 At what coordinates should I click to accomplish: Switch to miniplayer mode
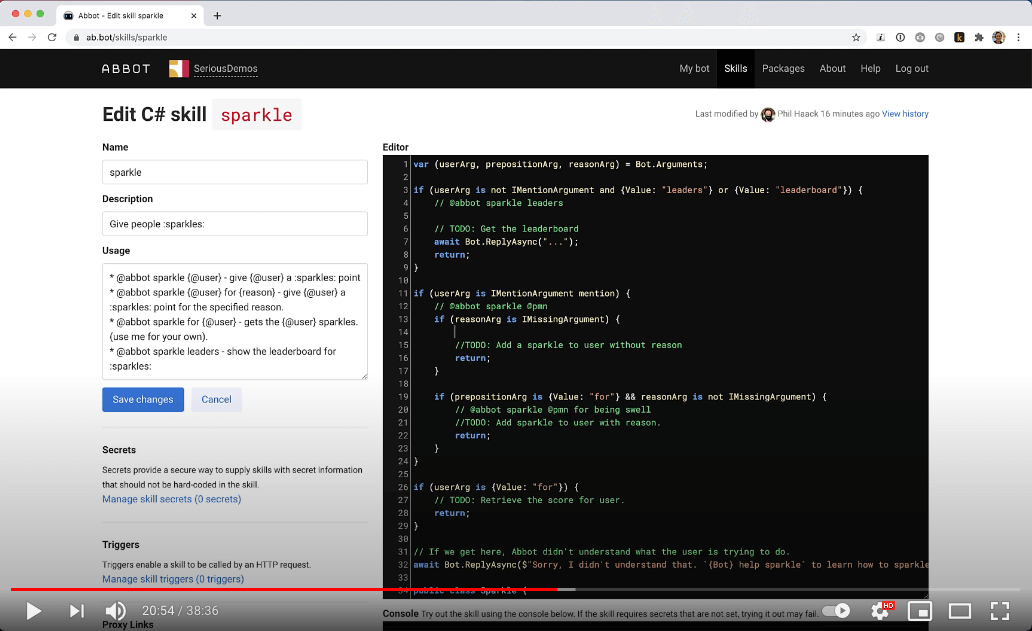920,610
